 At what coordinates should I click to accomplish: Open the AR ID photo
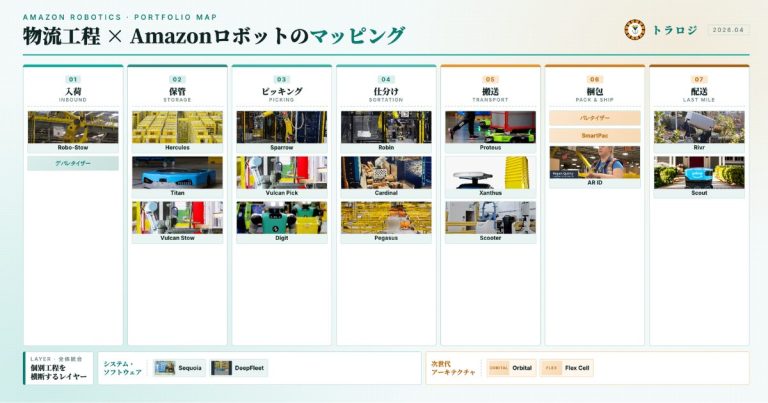coord(595,162)
